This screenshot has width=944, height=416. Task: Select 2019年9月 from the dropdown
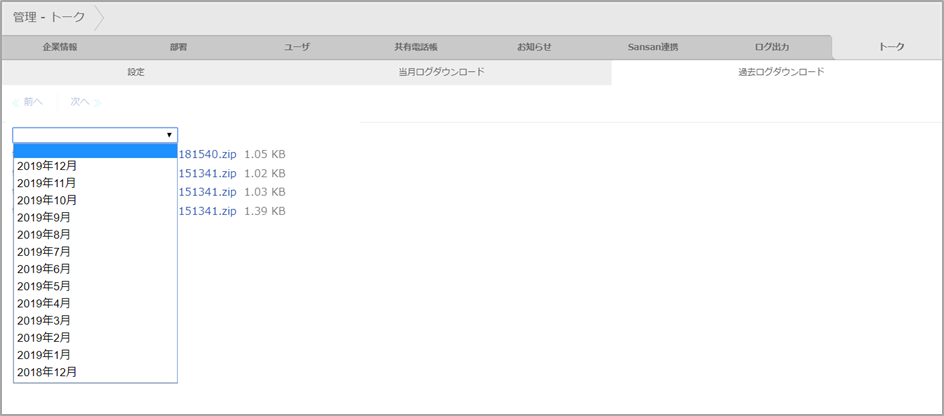pos(95,217)
